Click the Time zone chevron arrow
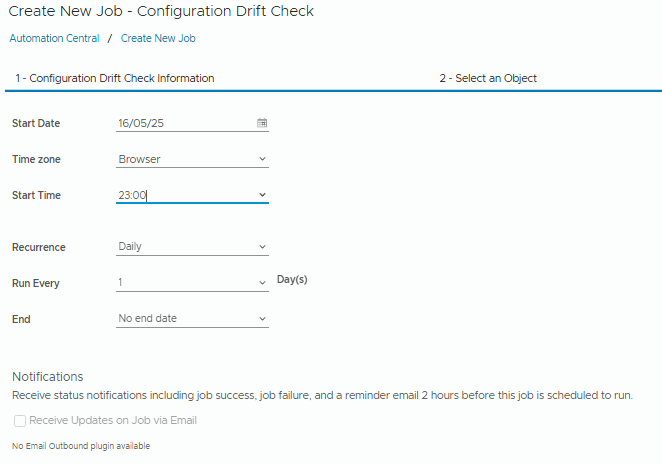The height and width of the screenshot is (464, 662). pos(262,159)
